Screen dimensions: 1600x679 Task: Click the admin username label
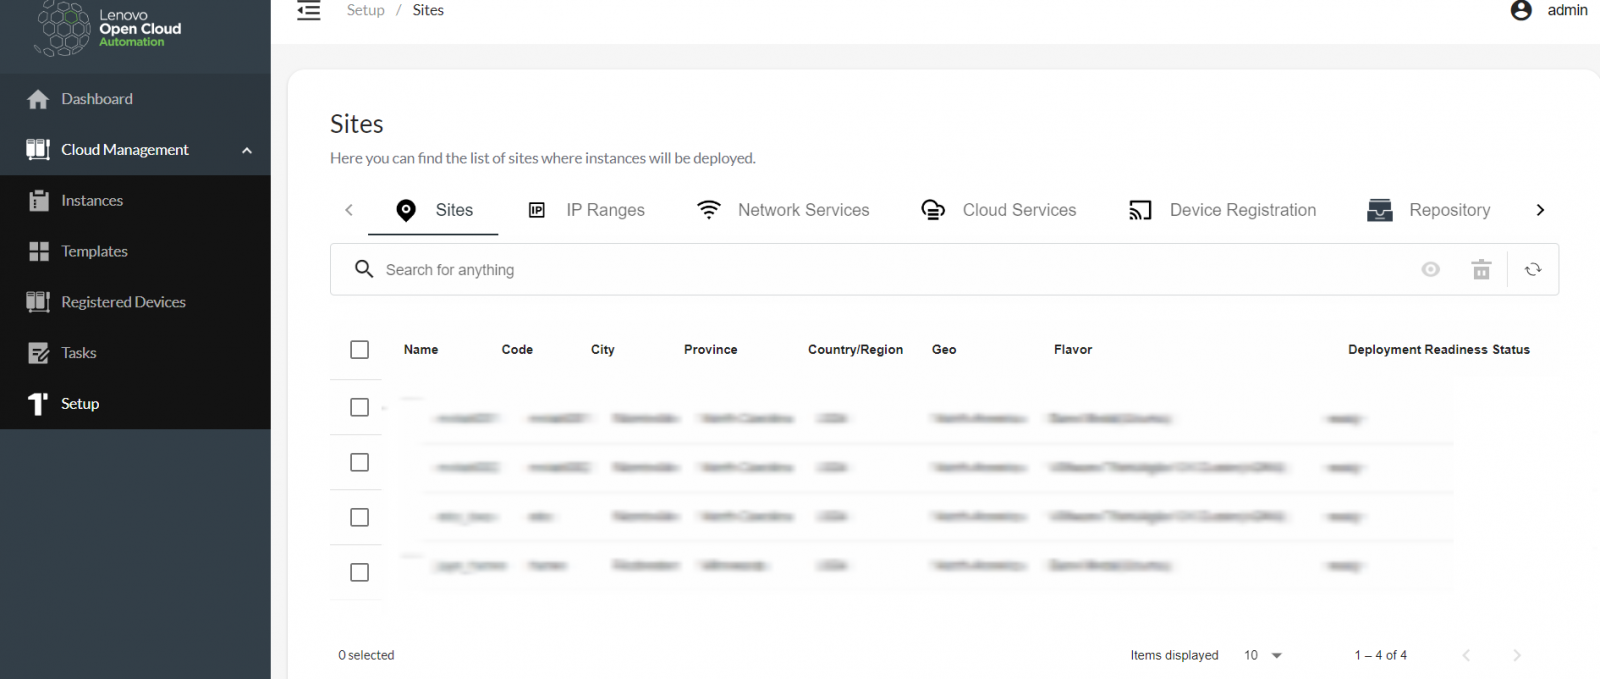[1567, 10]
